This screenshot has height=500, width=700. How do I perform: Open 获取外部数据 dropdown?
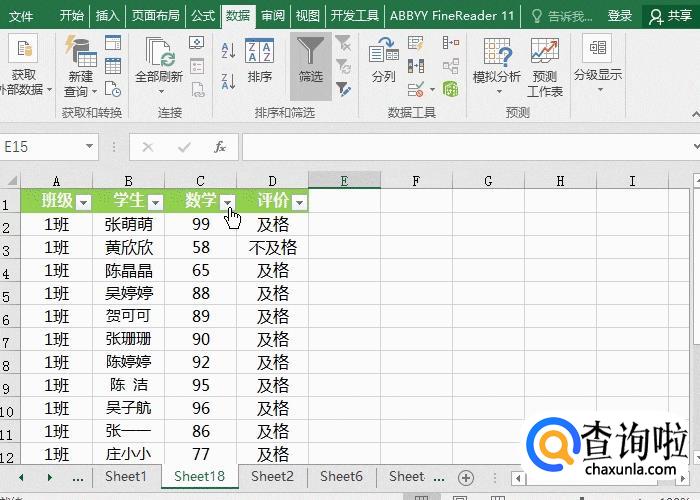(23, 65)
